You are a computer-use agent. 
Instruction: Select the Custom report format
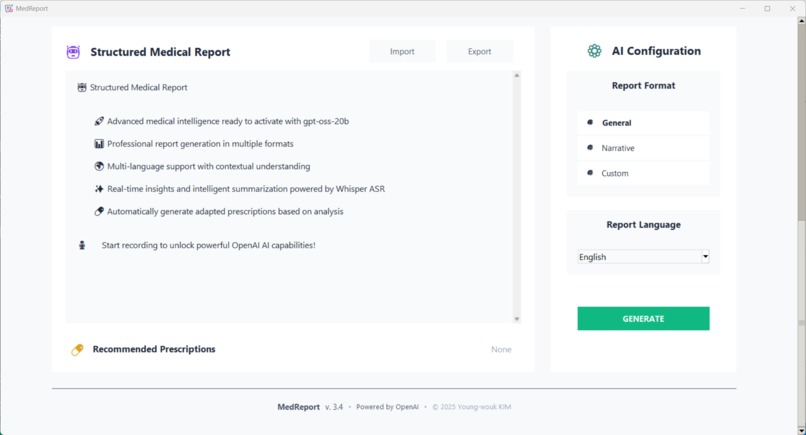pos(644,173)
